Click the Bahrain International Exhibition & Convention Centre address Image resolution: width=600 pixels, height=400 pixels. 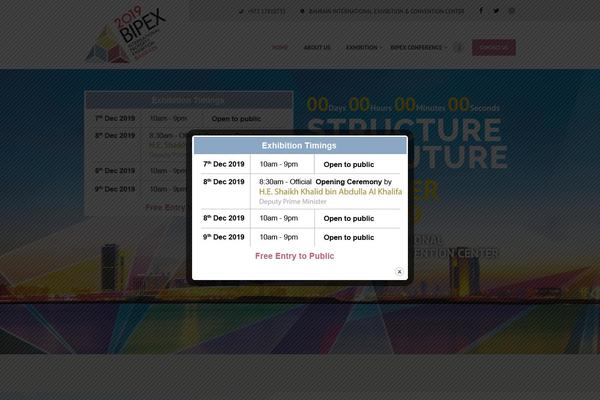386,11
